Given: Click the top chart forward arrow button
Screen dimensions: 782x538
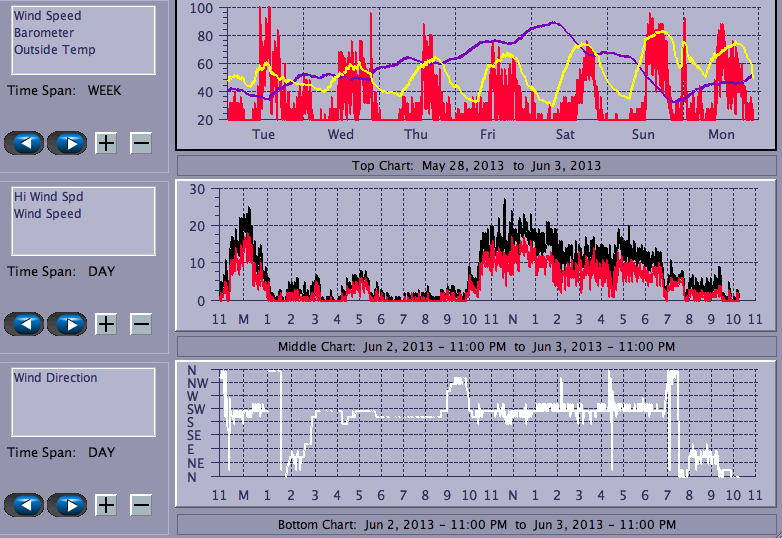Looking at the screenshot, I should point(68,143).
